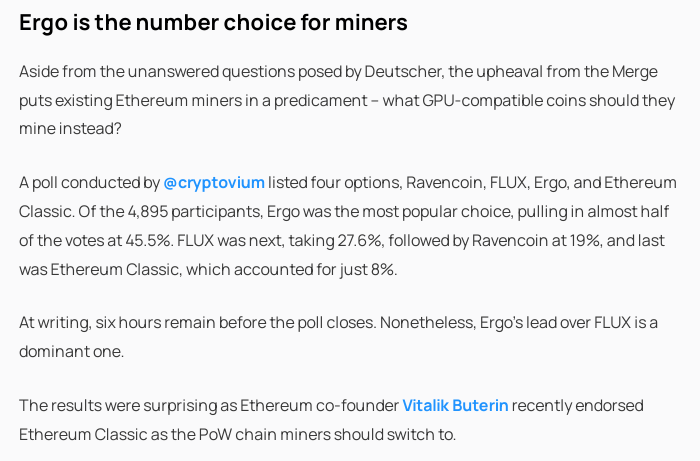
Task: Open the @cryptovium profile link
Action: click(x=214, y=183)
